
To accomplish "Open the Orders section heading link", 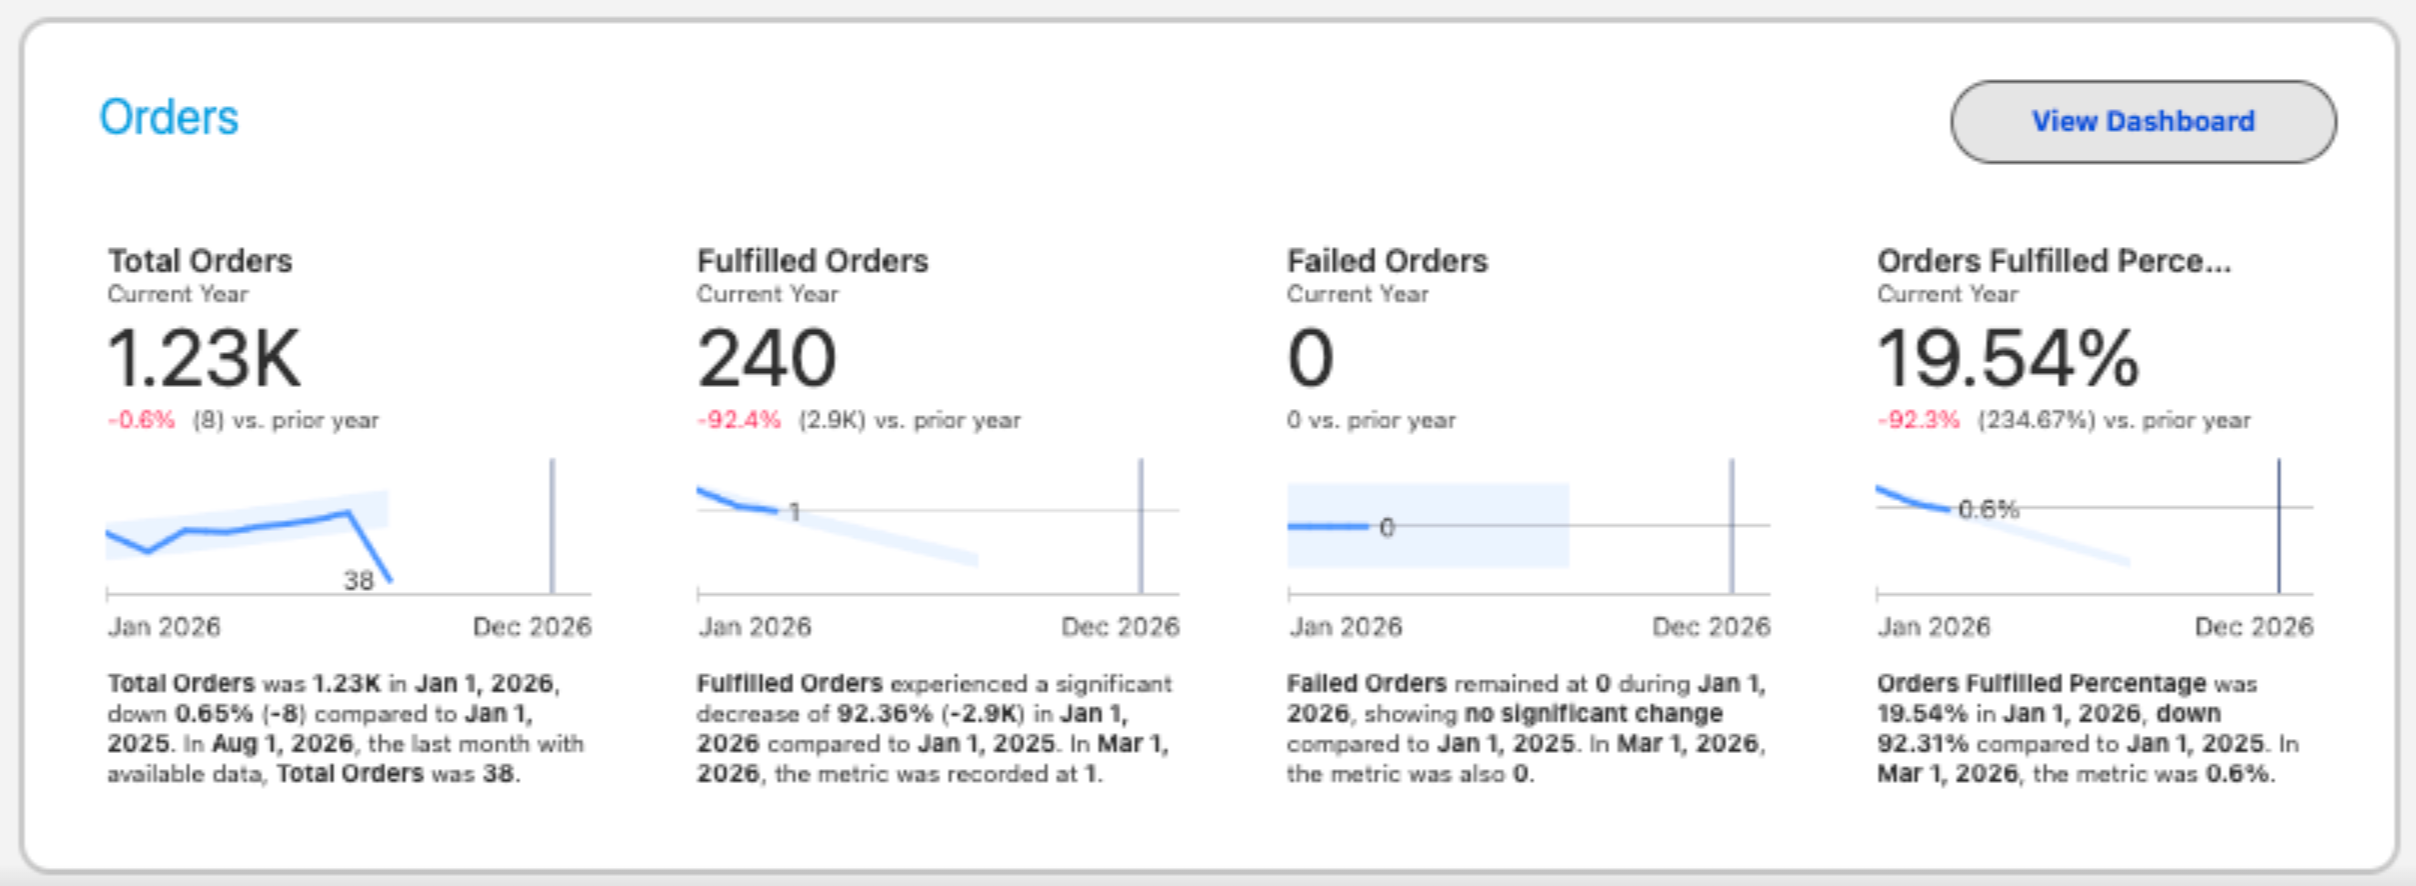I will [x=169, y=118].
